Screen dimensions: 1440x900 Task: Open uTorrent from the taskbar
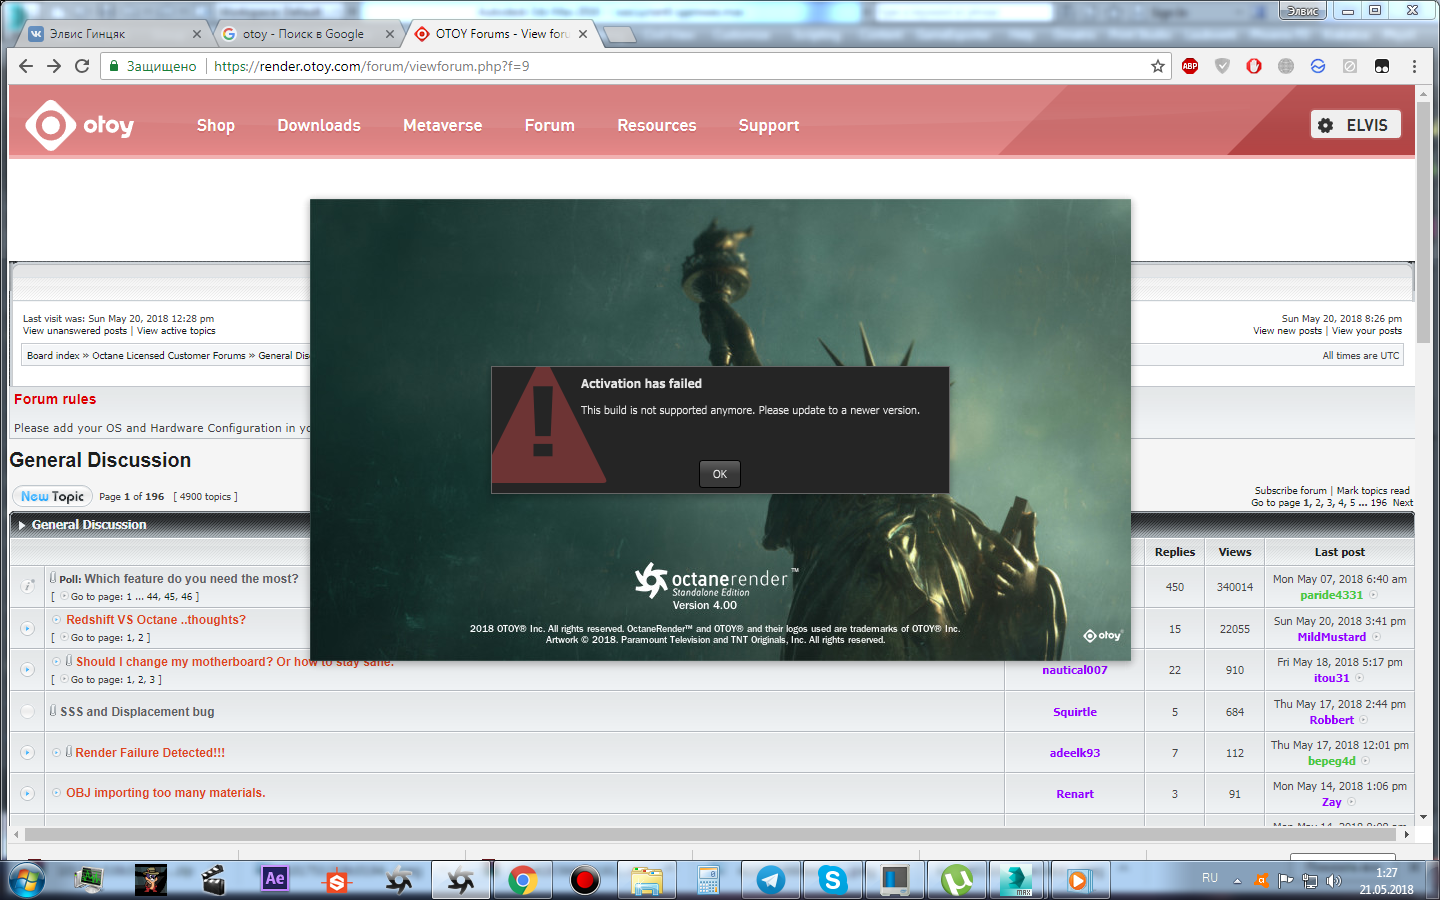[957, 880]
